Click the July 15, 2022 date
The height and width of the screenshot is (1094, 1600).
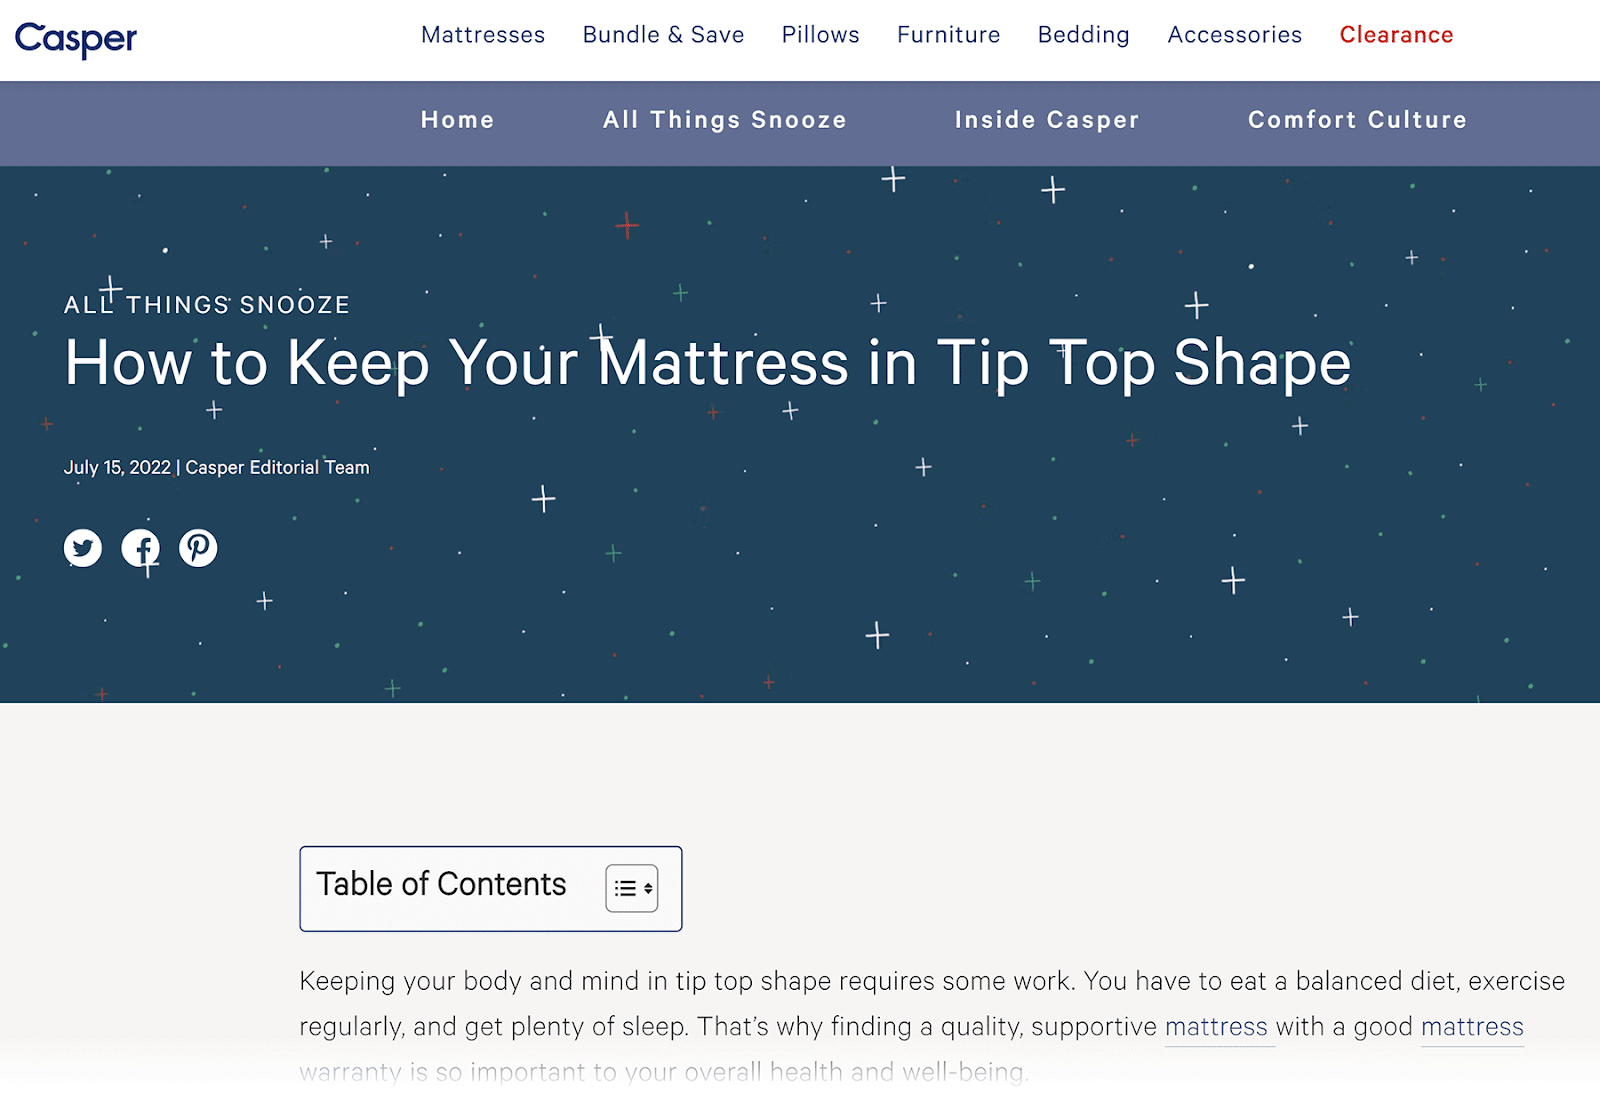point(117,467)
